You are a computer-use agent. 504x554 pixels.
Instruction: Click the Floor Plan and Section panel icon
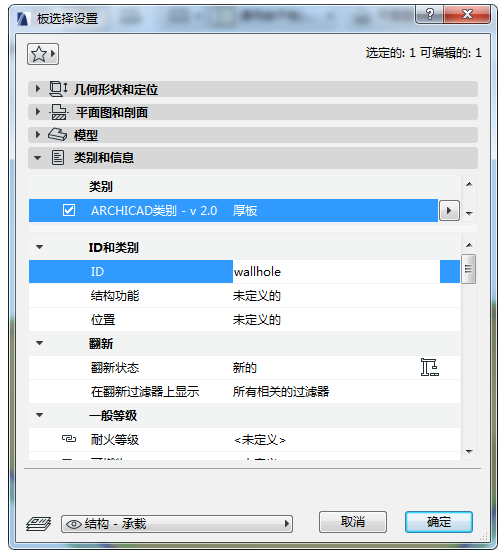point(58,112)
